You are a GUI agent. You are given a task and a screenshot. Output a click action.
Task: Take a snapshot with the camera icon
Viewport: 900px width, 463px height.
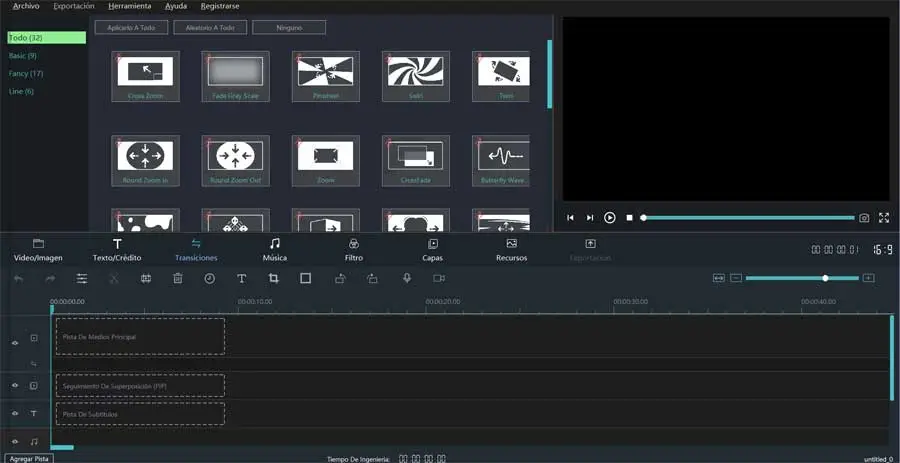[x=864, y=217]
